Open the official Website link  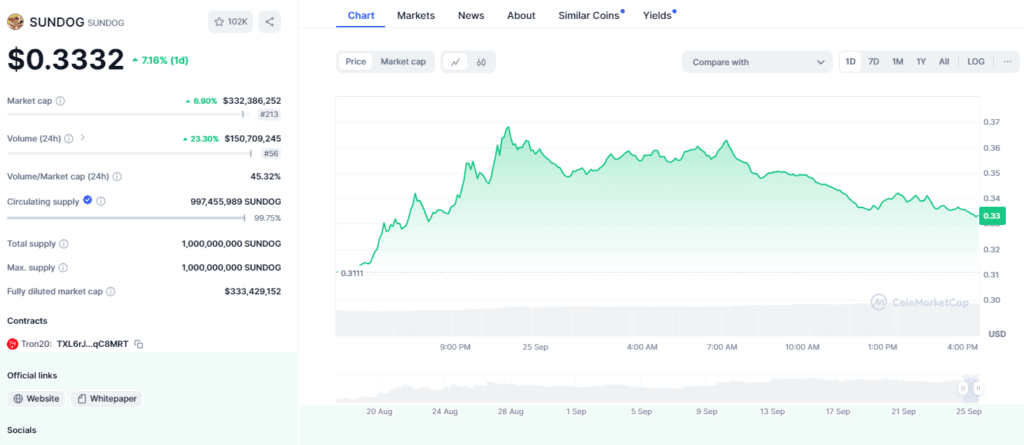tap(37, 399)
